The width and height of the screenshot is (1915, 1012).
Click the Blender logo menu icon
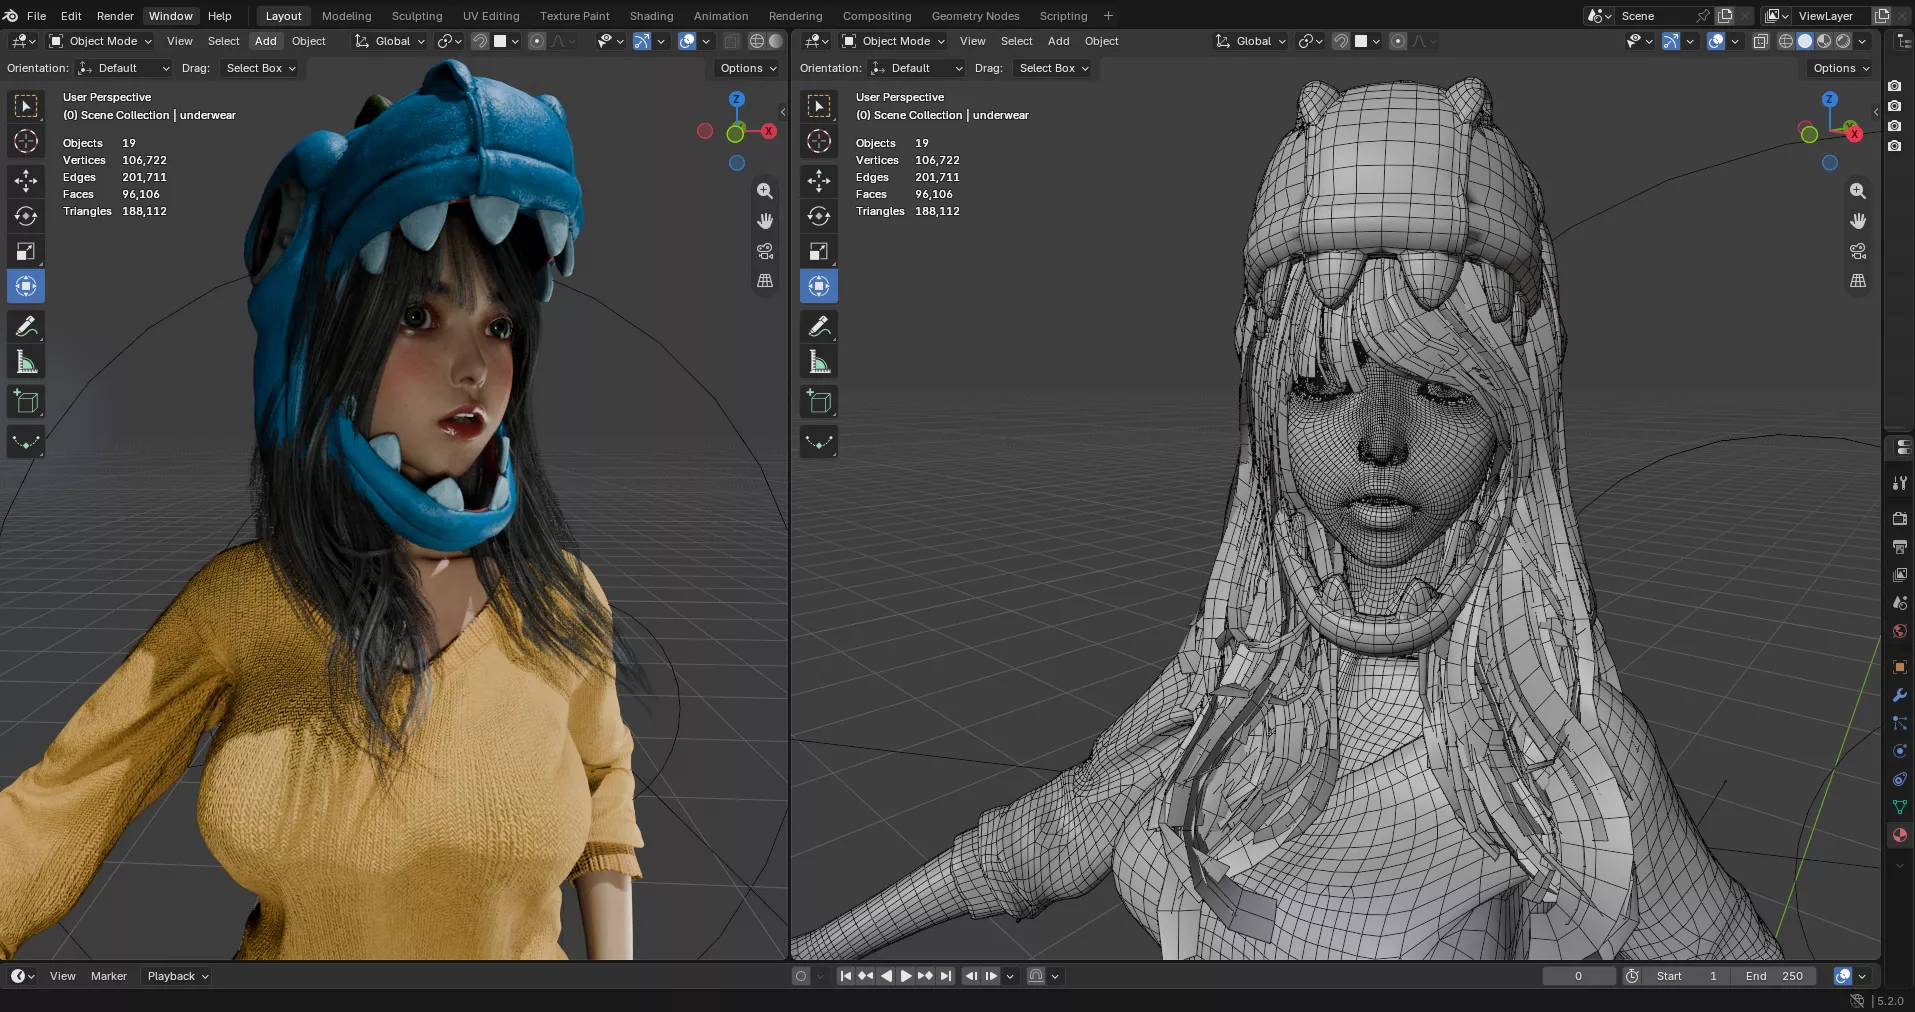(10, 16)
